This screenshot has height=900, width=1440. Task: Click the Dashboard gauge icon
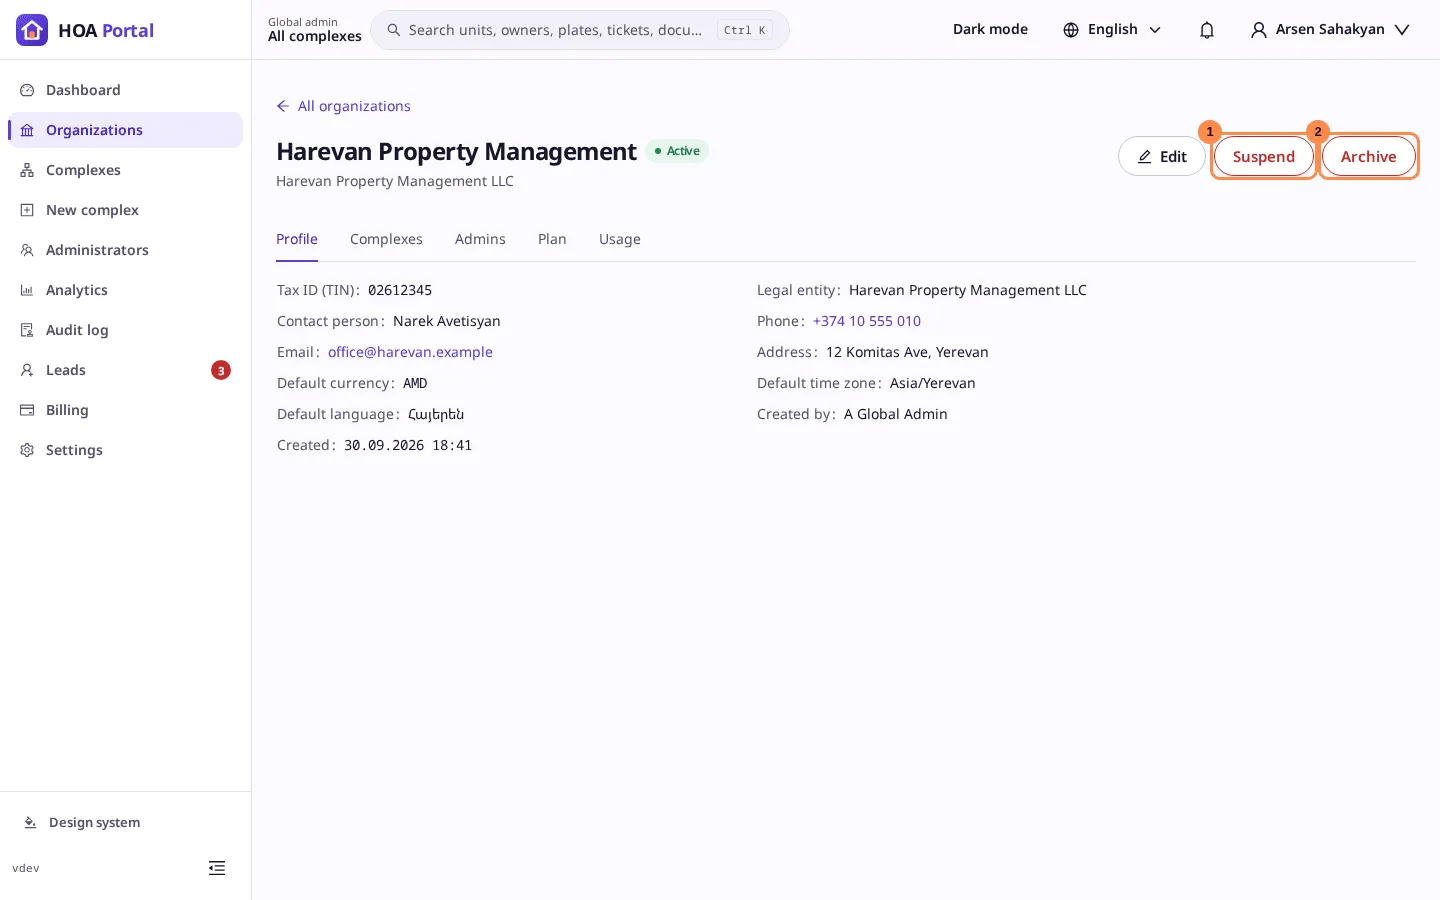pyautogui.click(x=27, y=90)
